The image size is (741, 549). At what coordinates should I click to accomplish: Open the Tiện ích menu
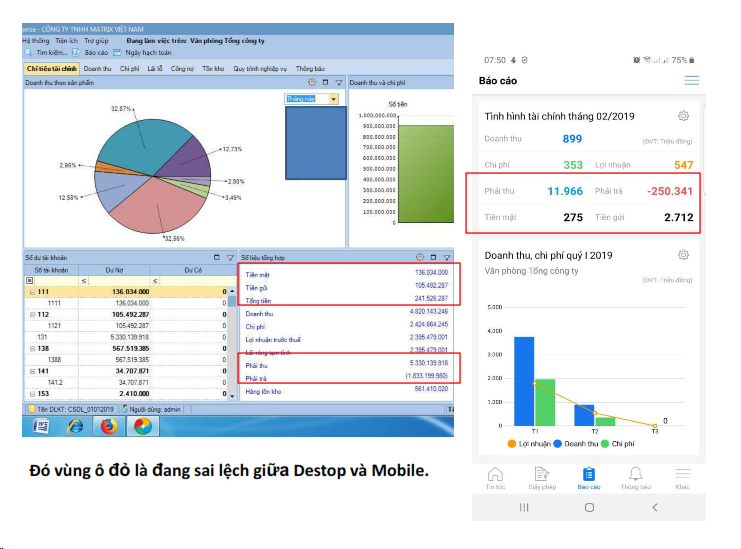[68, 41]
